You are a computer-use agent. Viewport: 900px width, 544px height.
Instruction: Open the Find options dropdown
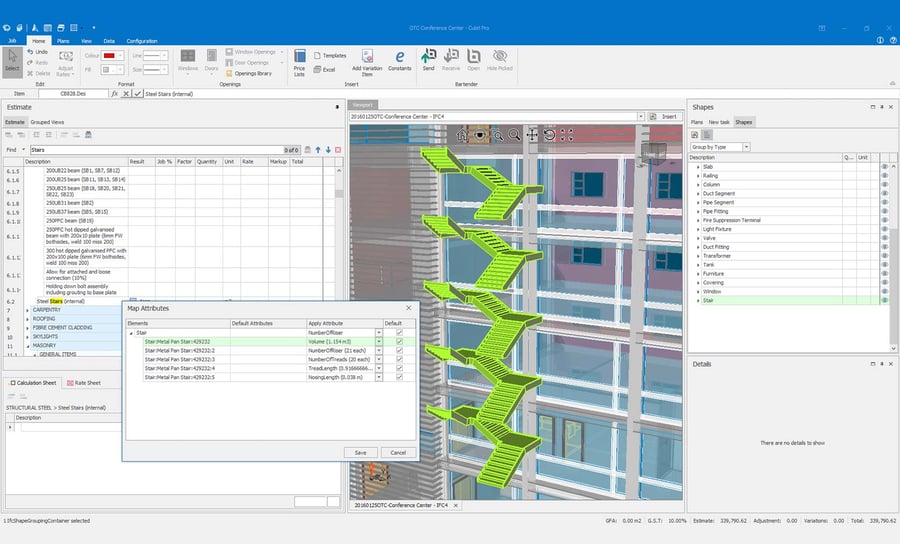pos(24,150)
